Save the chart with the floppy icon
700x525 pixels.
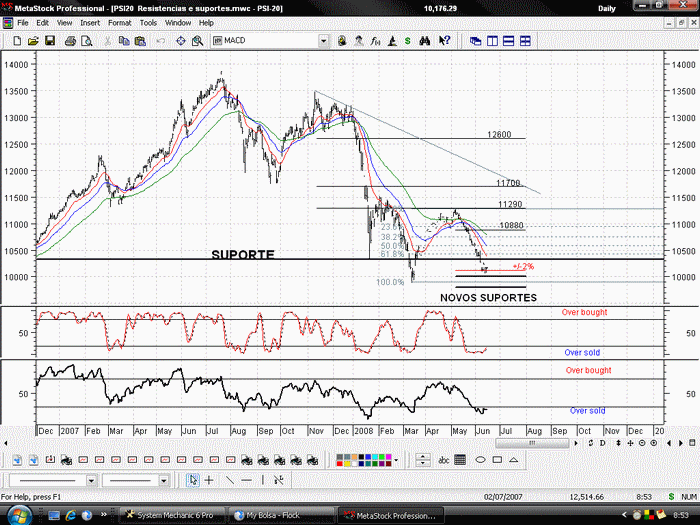(50, 41)
